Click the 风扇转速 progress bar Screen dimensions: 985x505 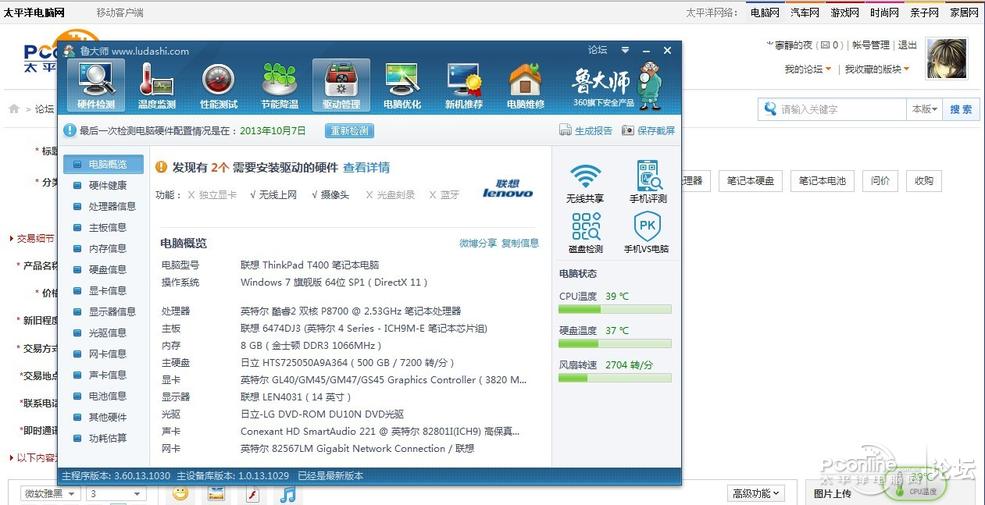pos(615,378)
